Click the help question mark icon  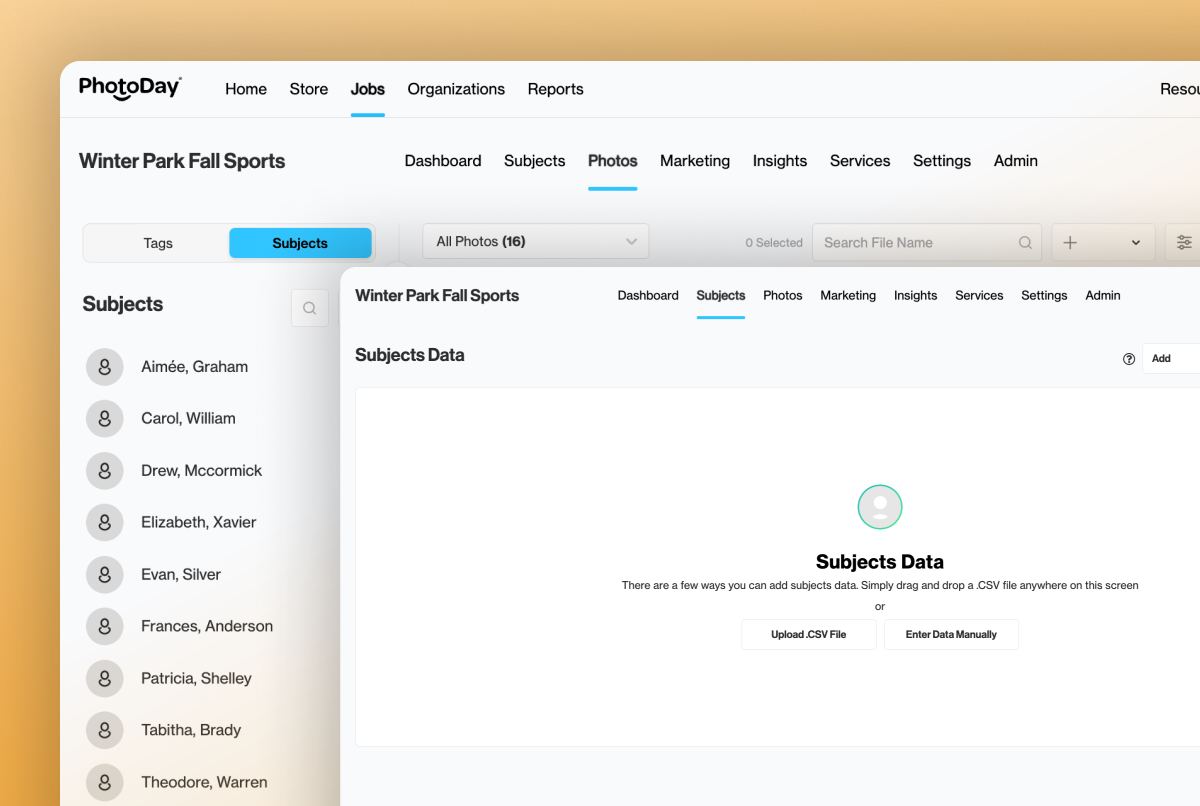click(1129, 359)
